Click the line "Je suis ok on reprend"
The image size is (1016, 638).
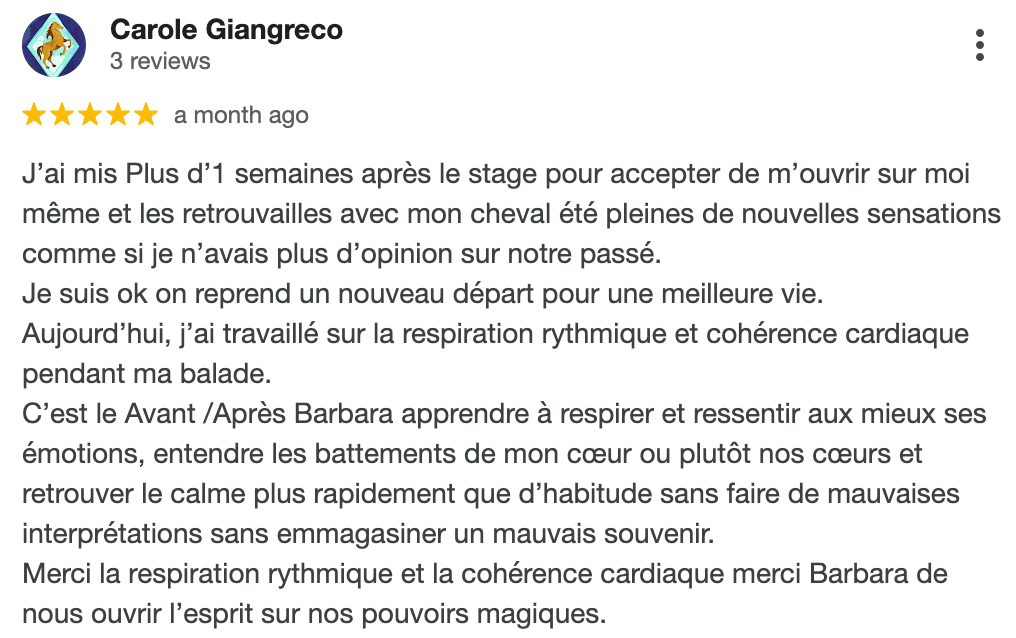tap(422, 294)
